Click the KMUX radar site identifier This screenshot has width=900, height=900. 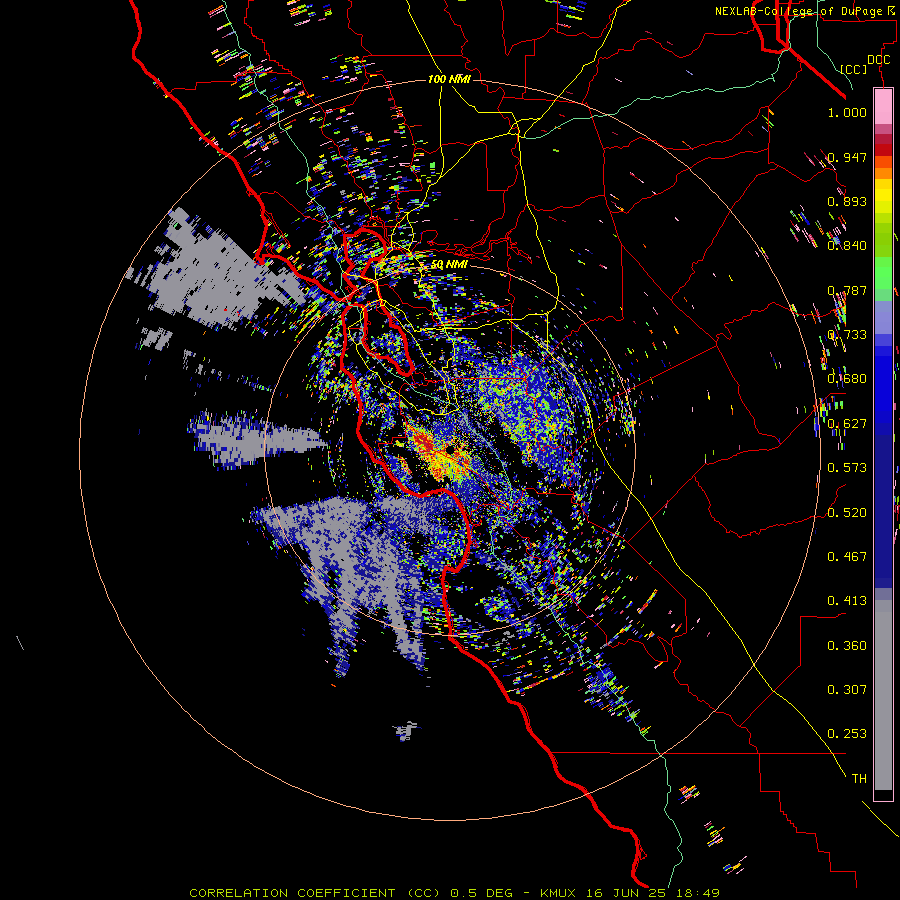point(560,893)
